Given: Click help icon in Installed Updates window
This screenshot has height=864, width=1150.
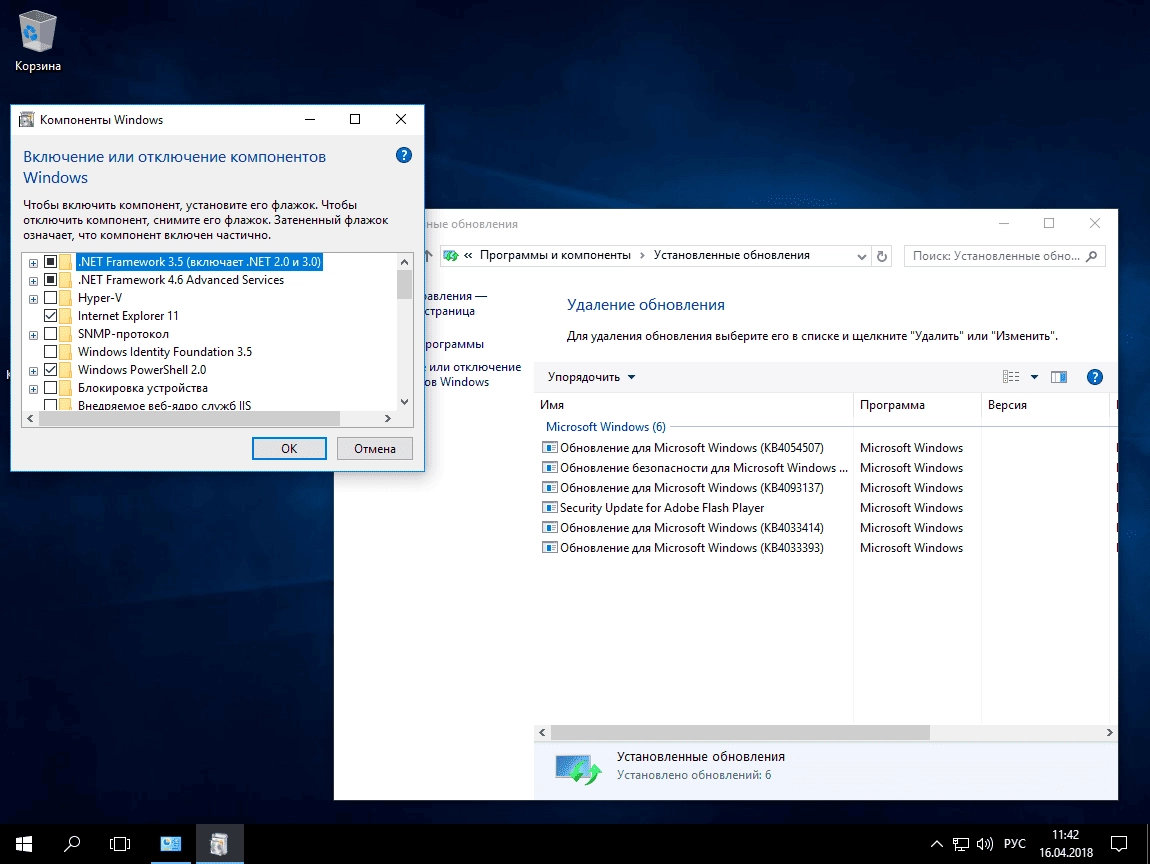Looking at the screenshot, I should [1094, 377].
